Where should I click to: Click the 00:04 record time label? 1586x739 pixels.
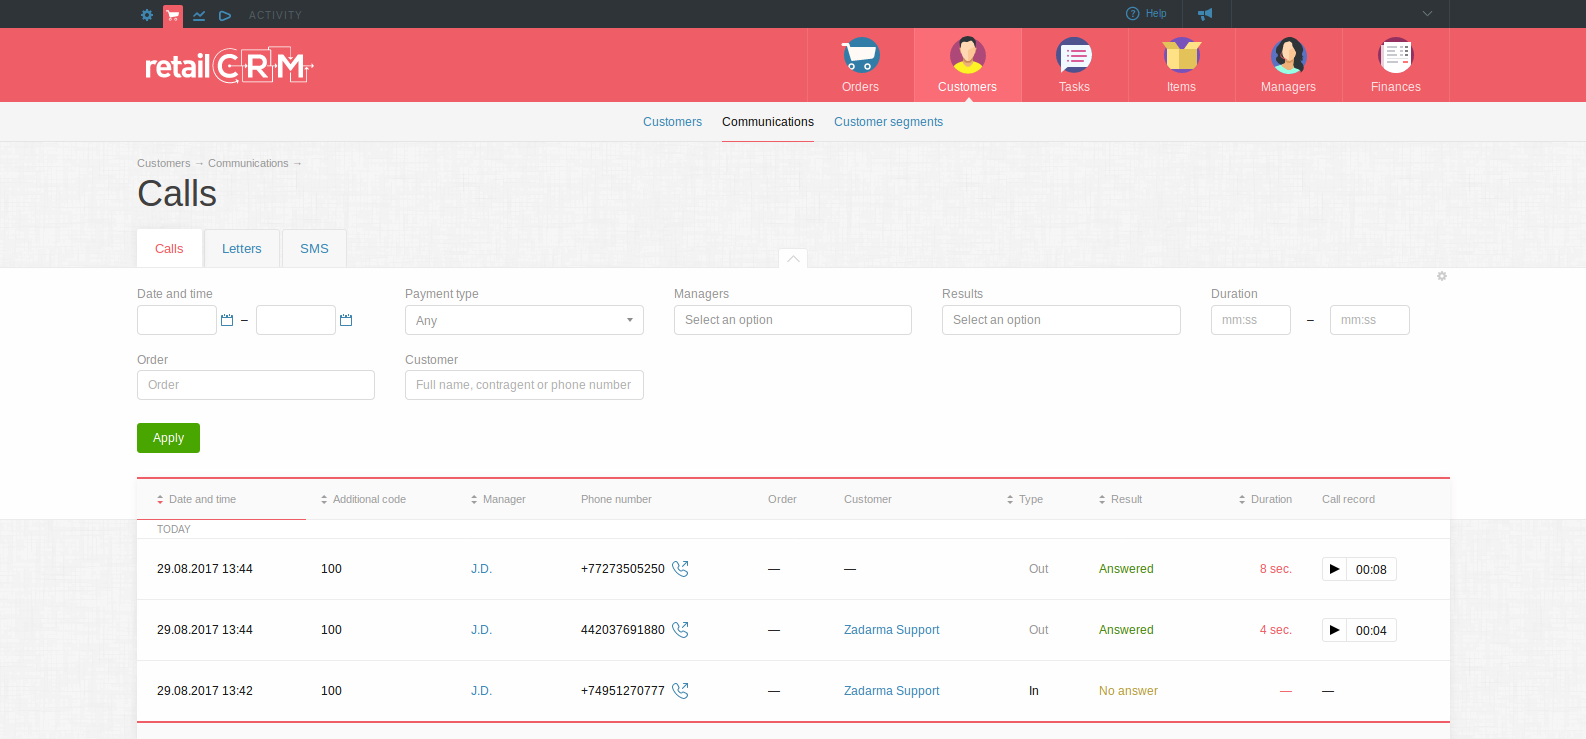(1371, 631)
